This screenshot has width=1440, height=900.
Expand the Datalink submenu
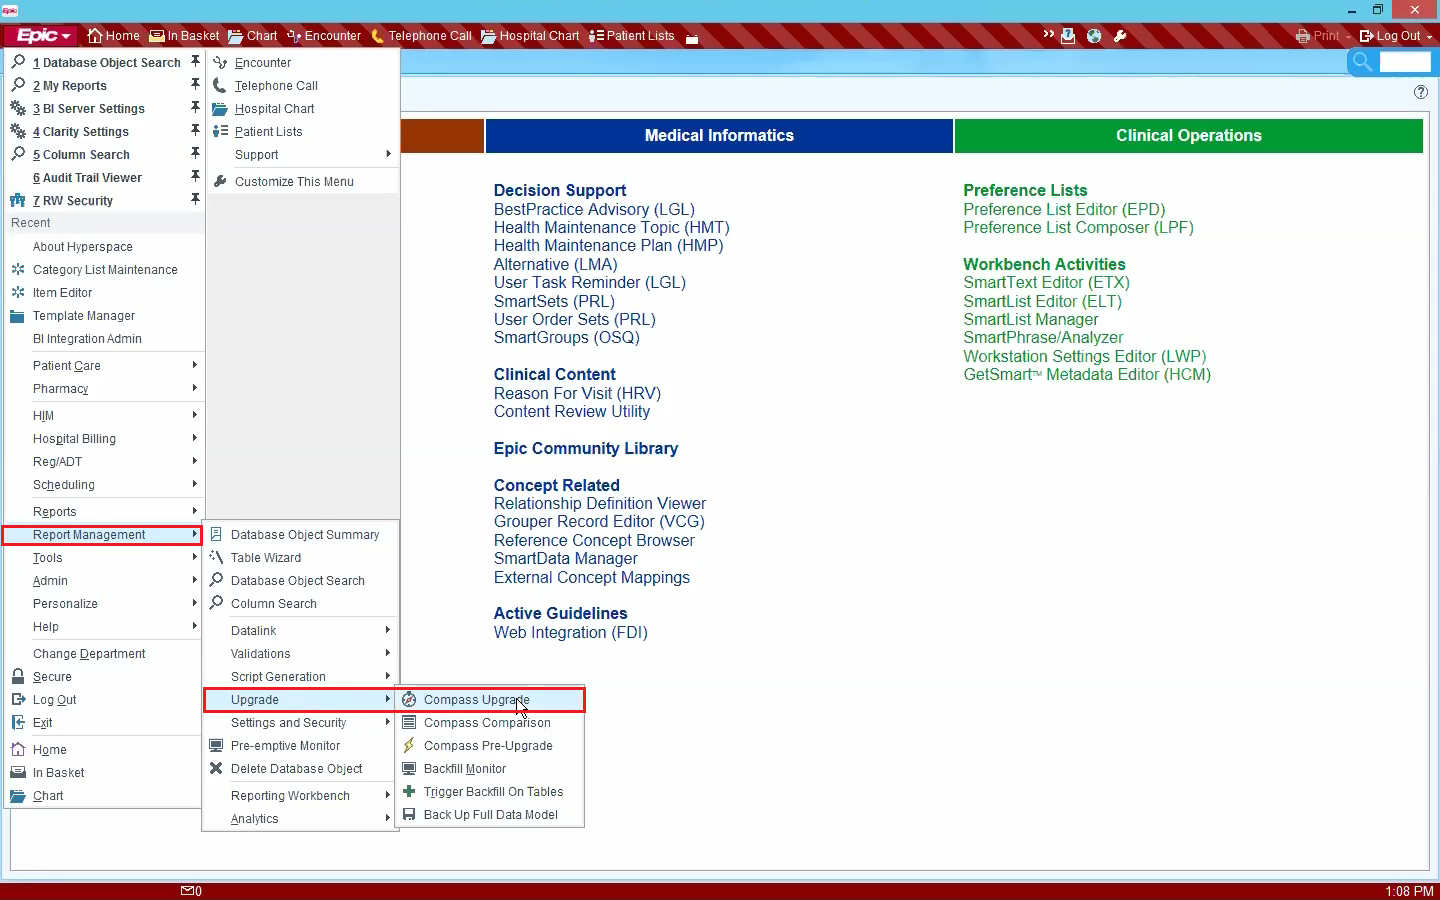tap(300, 631)
